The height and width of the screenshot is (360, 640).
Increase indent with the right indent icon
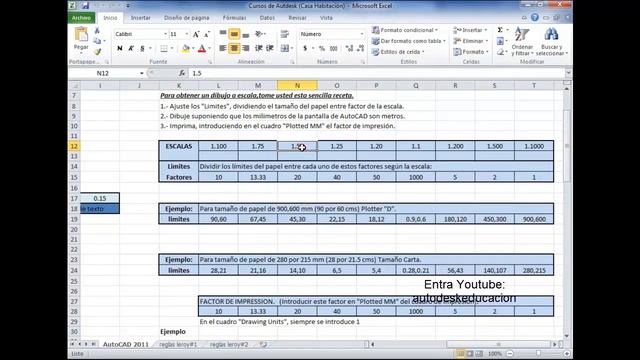(x=270, y=48)
